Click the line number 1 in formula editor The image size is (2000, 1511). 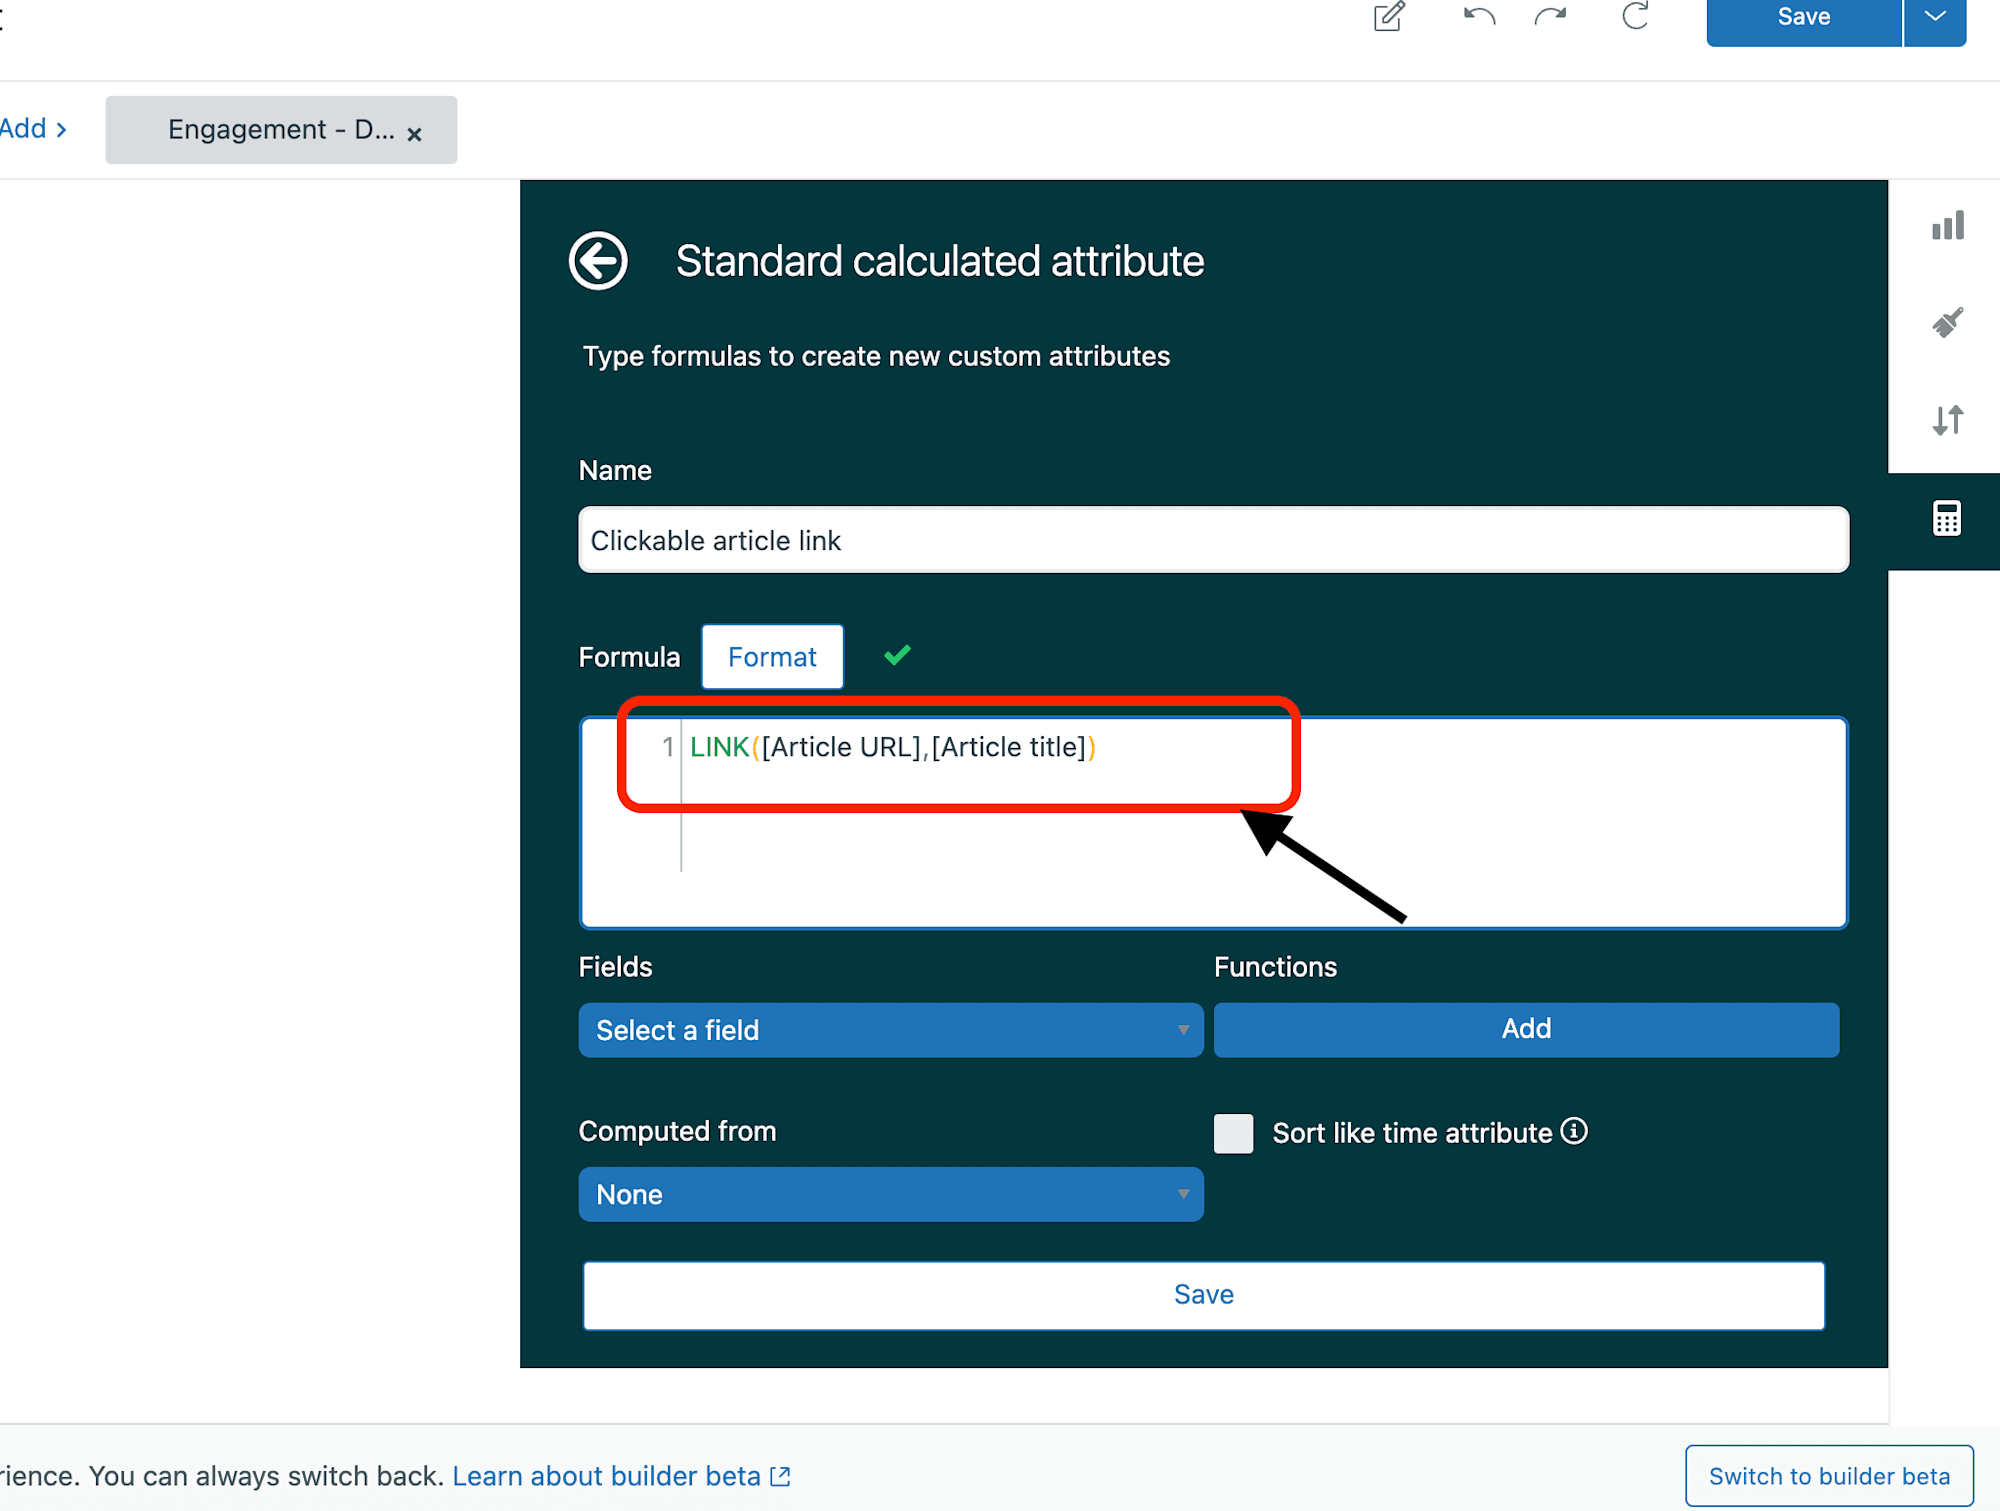[667, 747]
